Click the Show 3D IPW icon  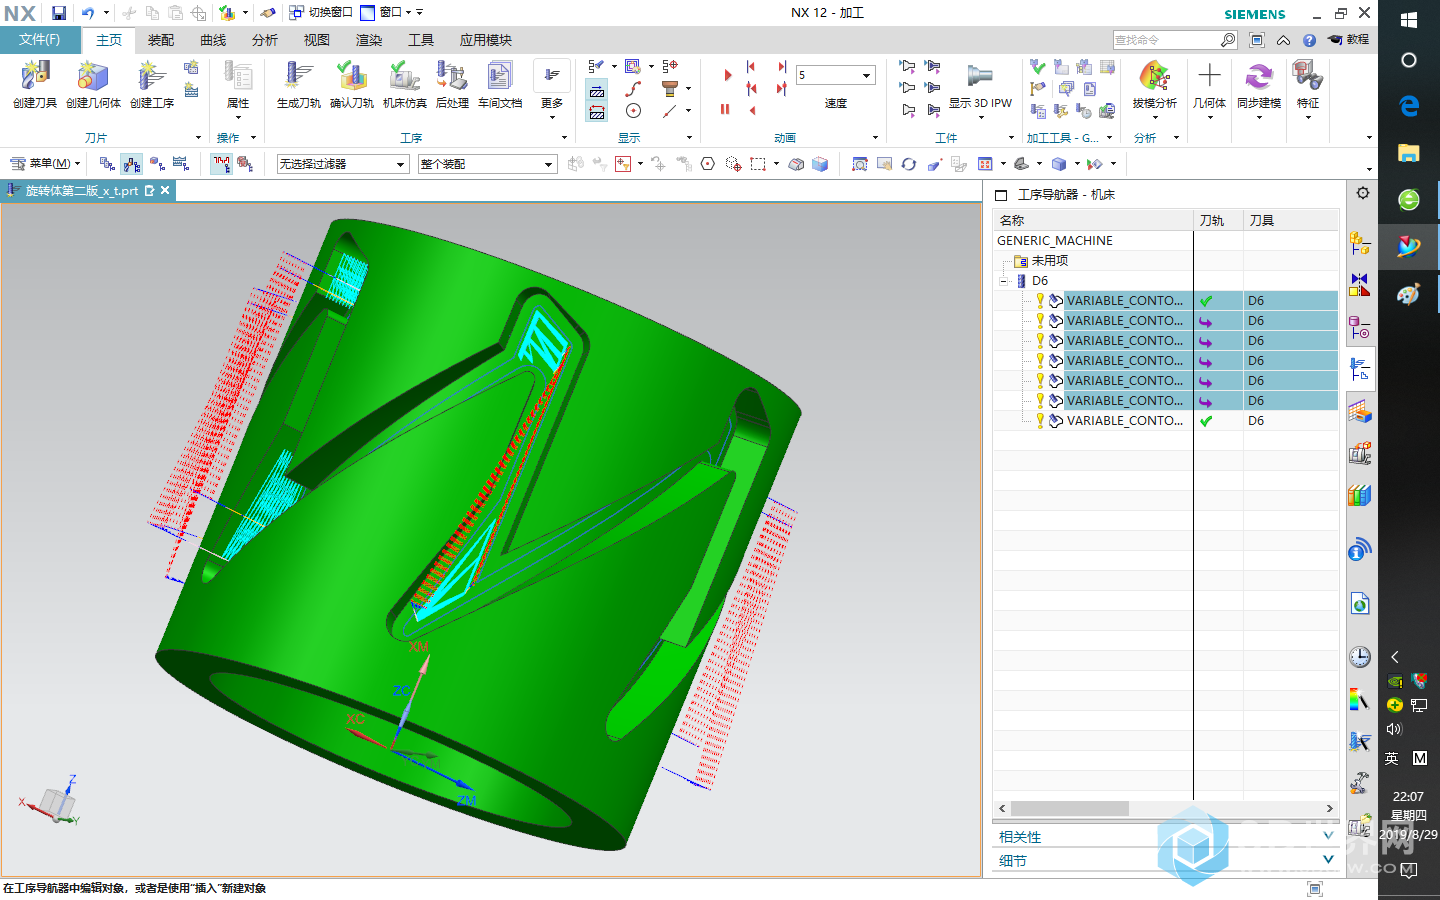point(980,86)
